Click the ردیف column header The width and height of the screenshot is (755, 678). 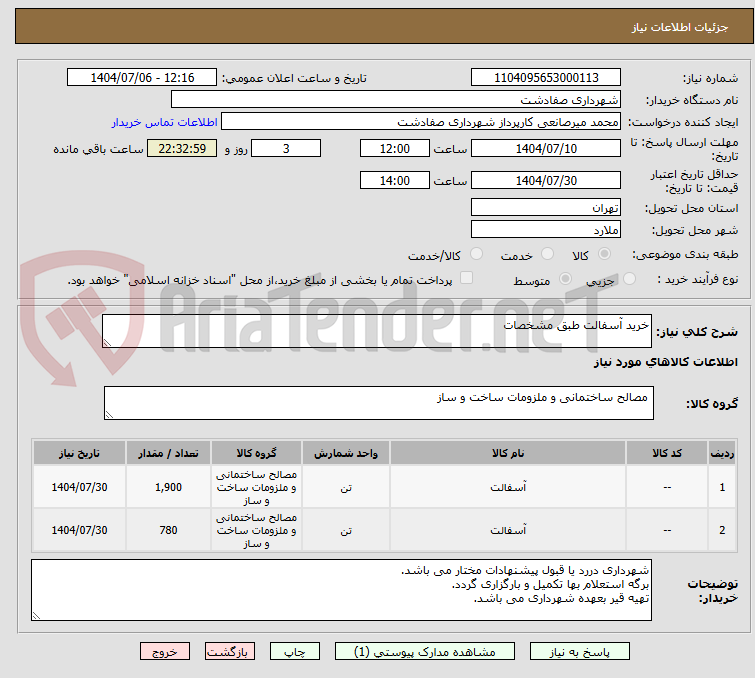(x=722, y=453)
